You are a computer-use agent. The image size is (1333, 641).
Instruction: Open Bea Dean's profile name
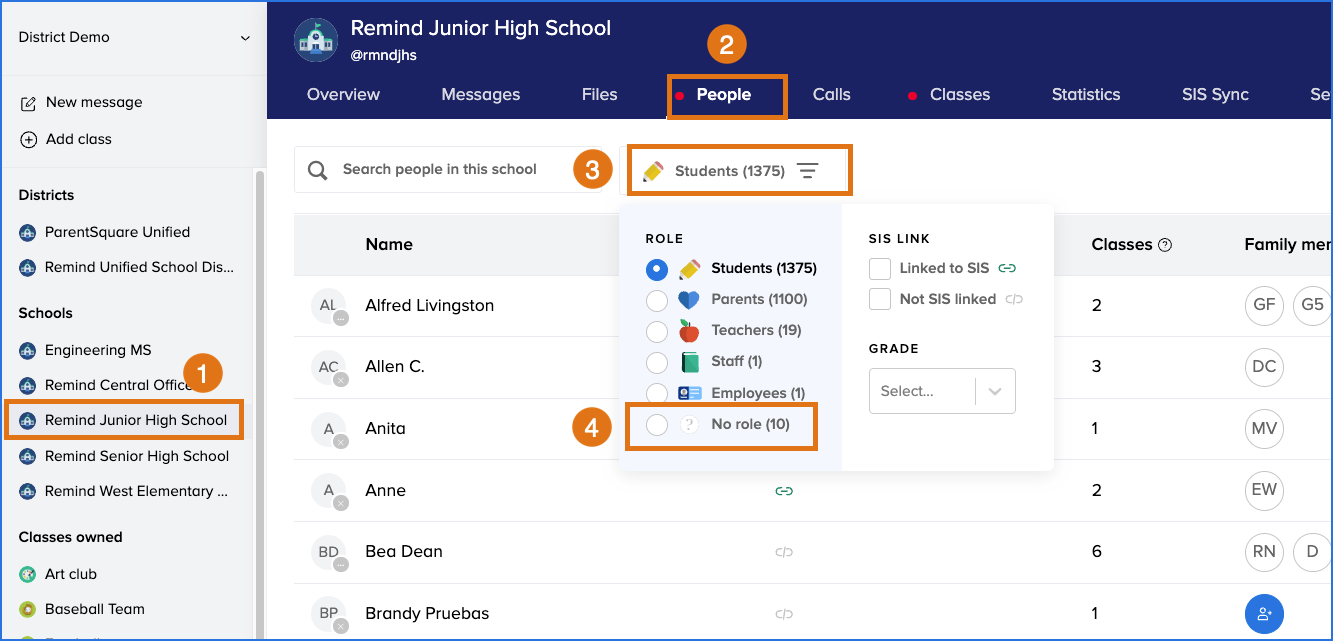pos(404,552)
